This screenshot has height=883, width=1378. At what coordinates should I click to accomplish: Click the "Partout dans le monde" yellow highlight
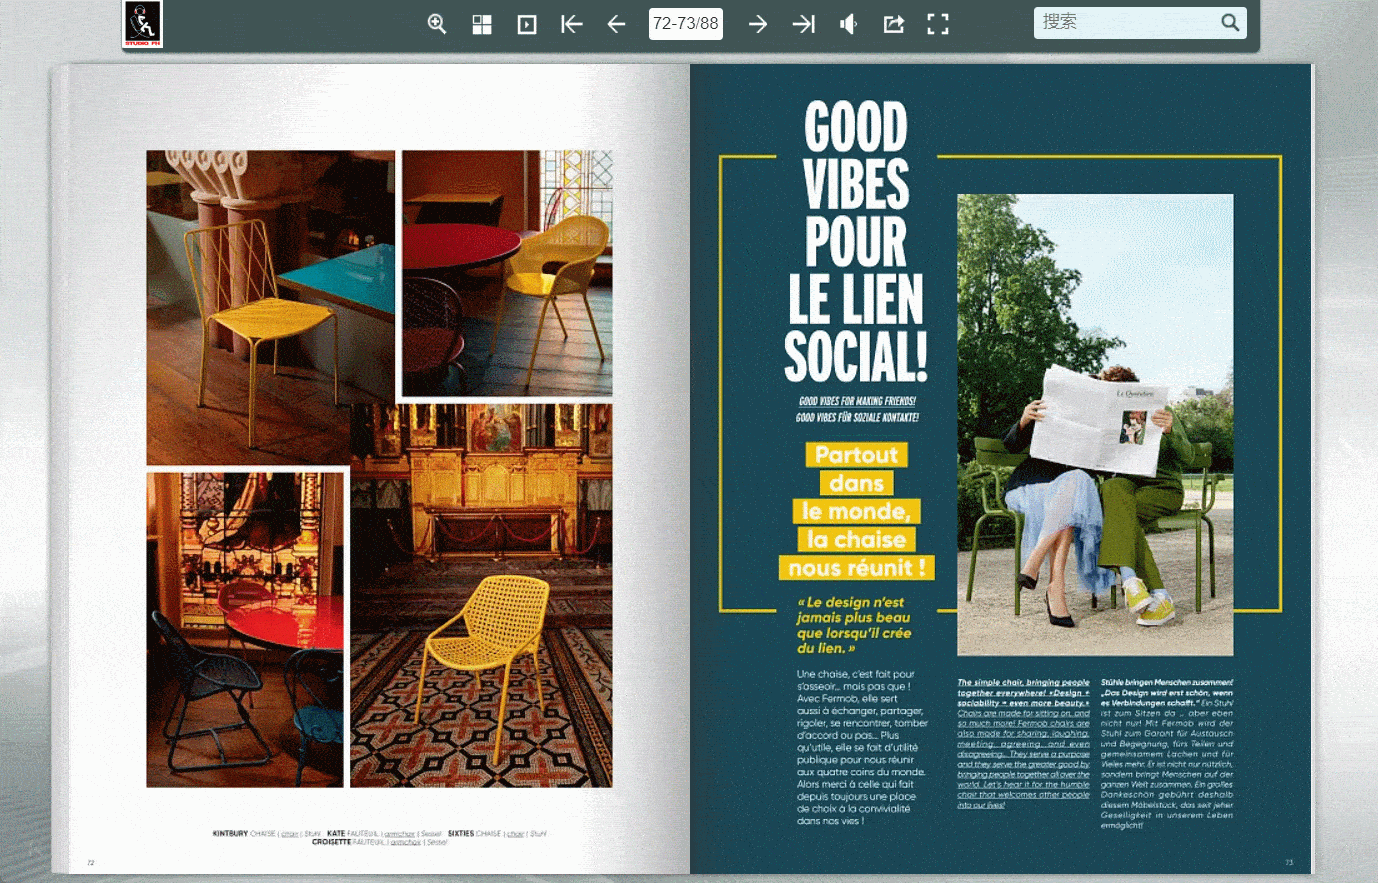856,512
